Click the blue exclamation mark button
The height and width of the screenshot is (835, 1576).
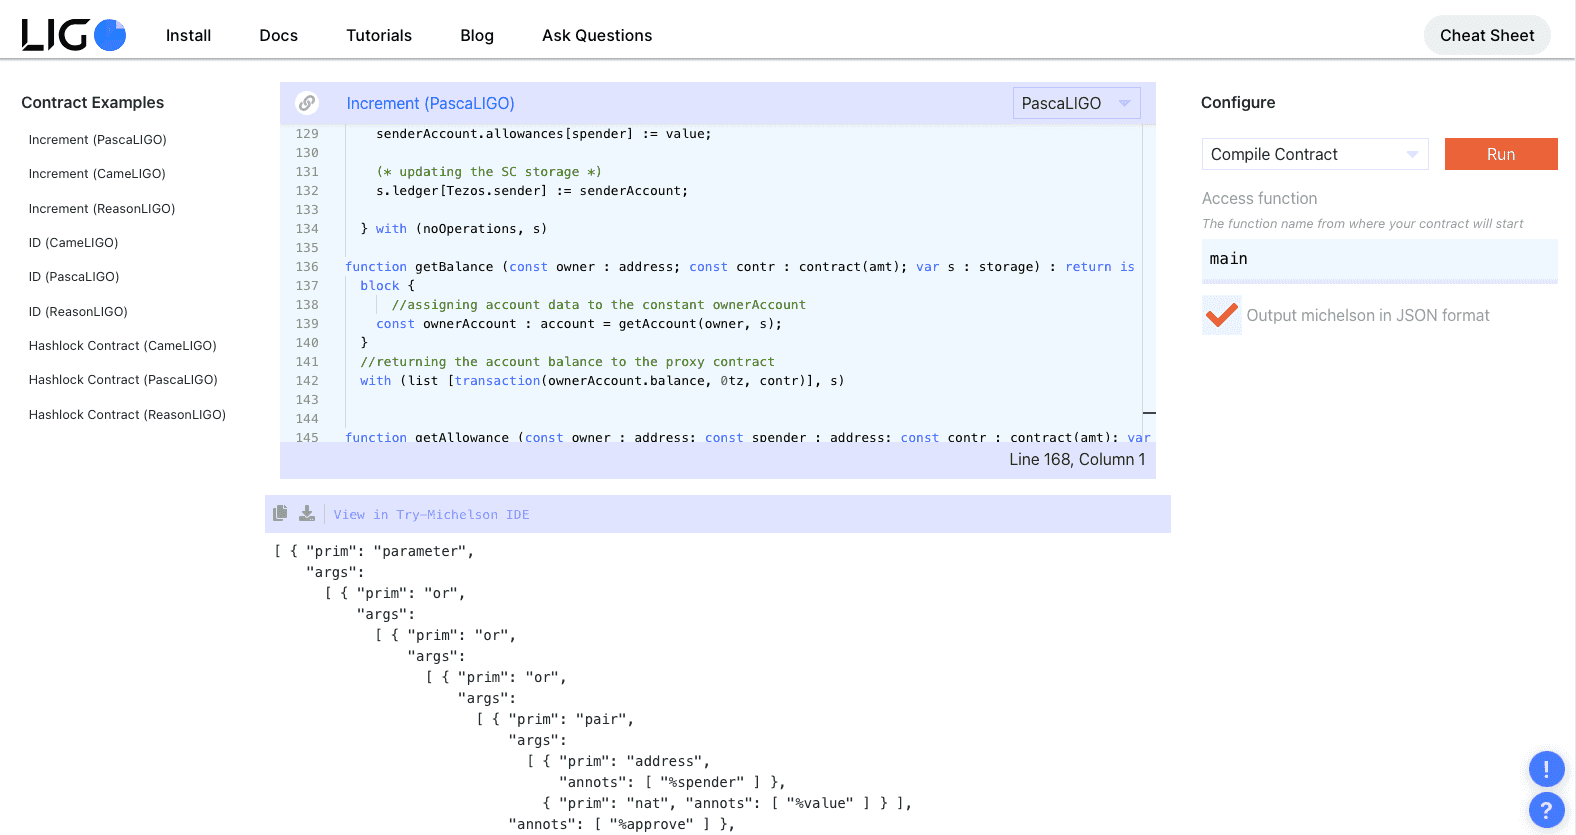click(x=1546, y=769)
